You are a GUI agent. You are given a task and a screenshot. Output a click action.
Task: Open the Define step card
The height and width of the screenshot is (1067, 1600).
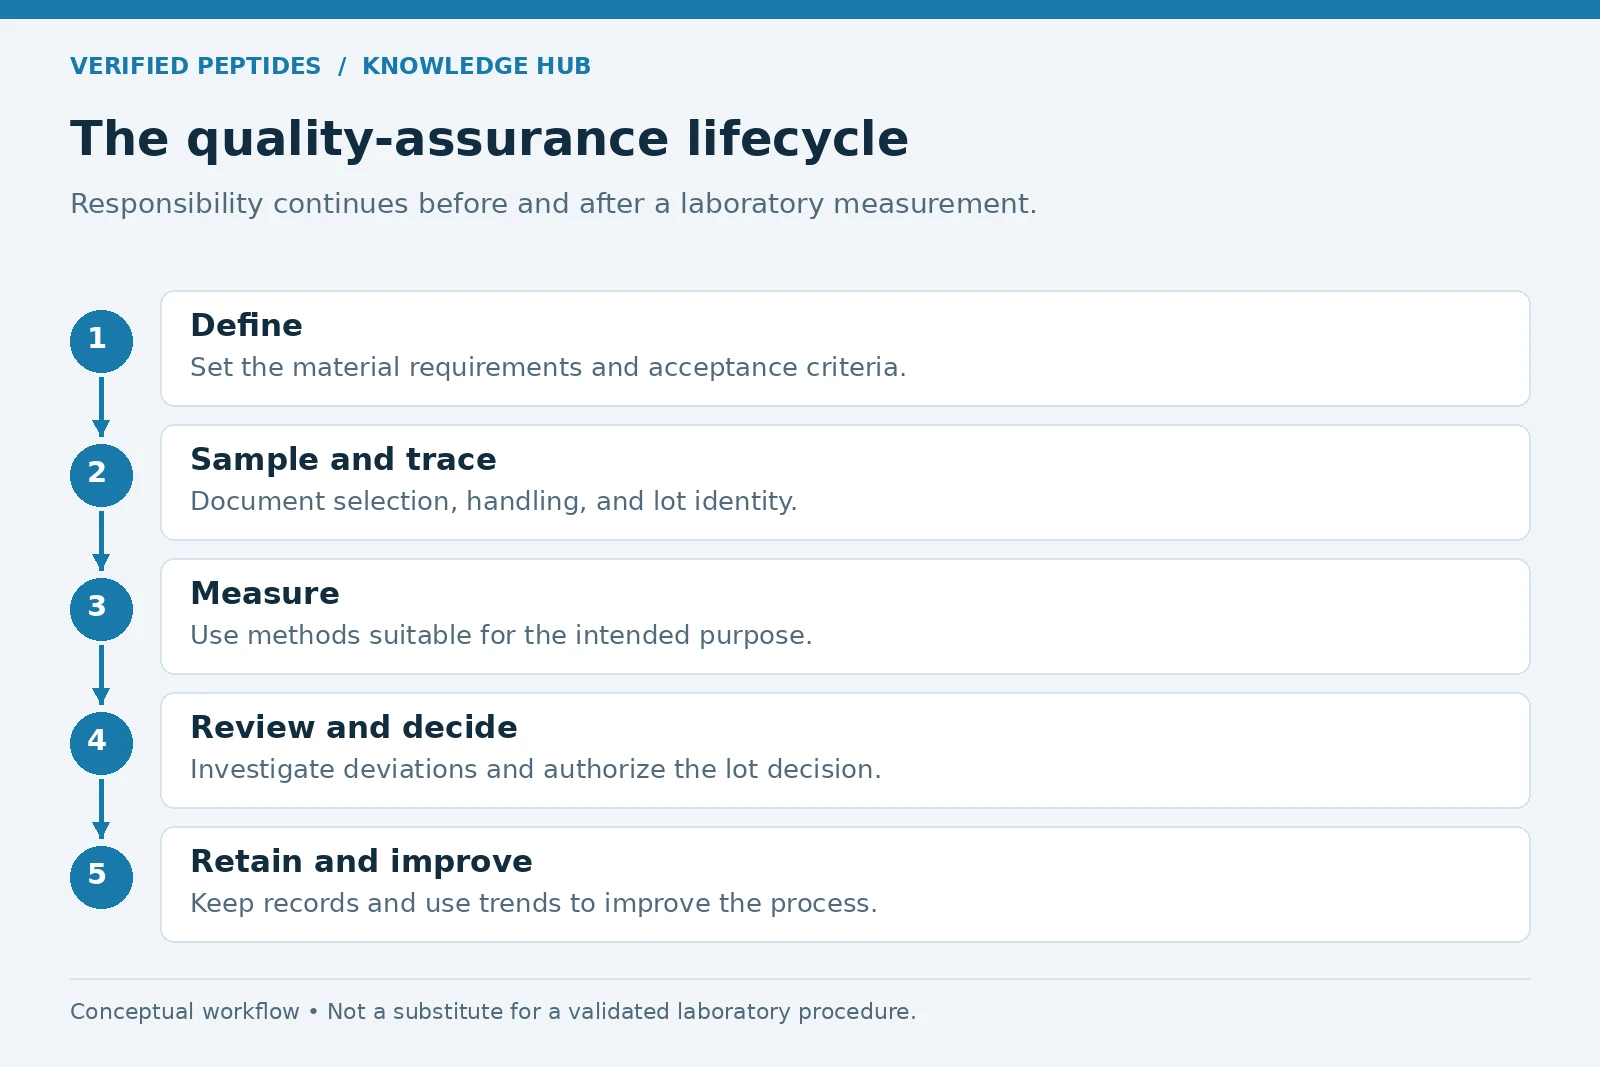point(845,348)
